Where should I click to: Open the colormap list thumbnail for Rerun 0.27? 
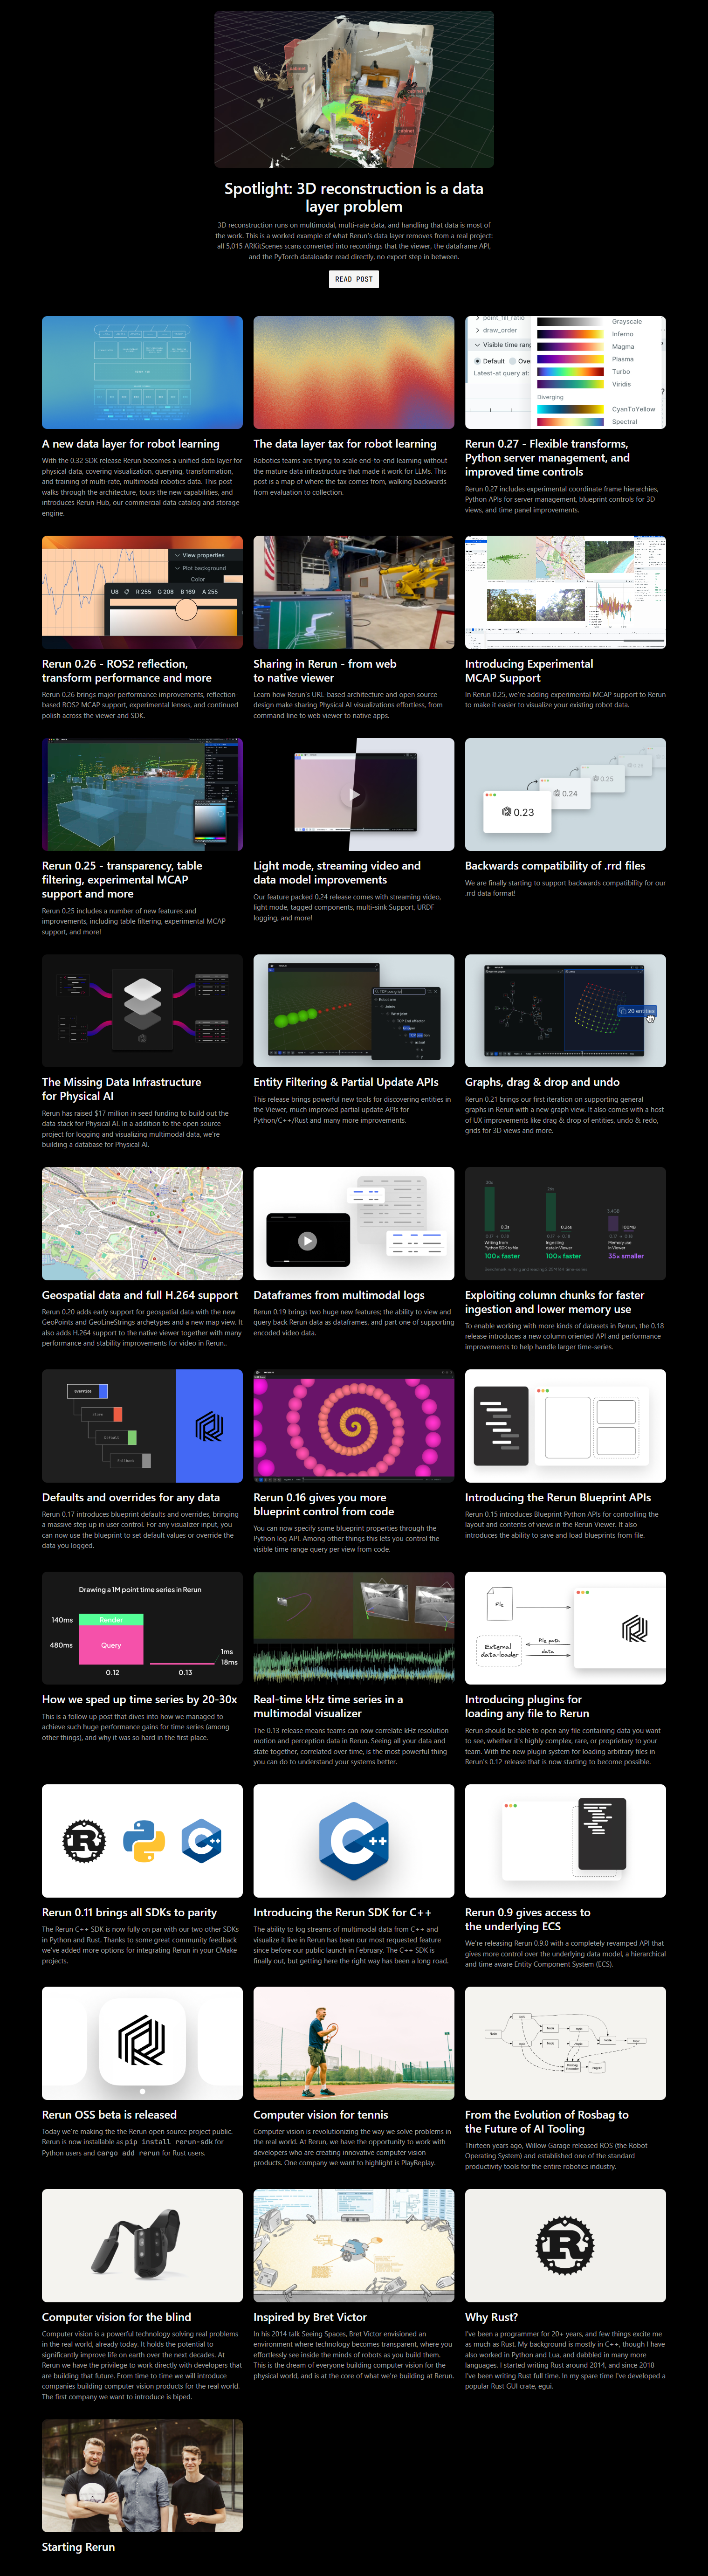[x=565, y=372]
